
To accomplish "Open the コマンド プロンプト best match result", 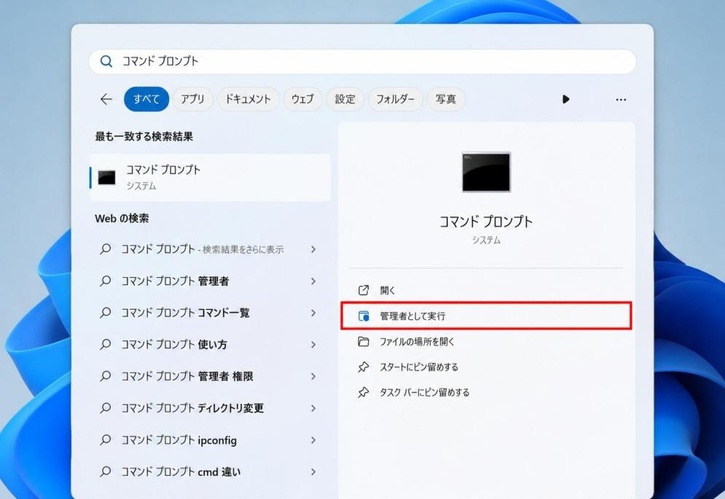I will (x=210, y=178).
